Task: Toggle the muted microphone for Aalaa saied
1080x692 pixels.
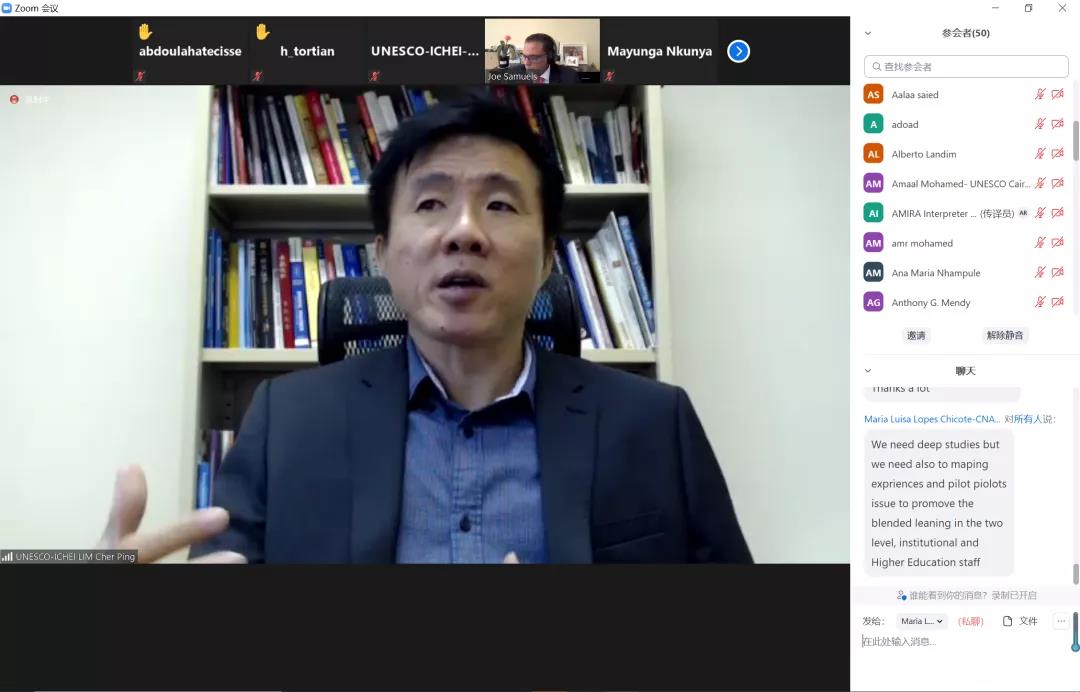Action: (1040, 94)
